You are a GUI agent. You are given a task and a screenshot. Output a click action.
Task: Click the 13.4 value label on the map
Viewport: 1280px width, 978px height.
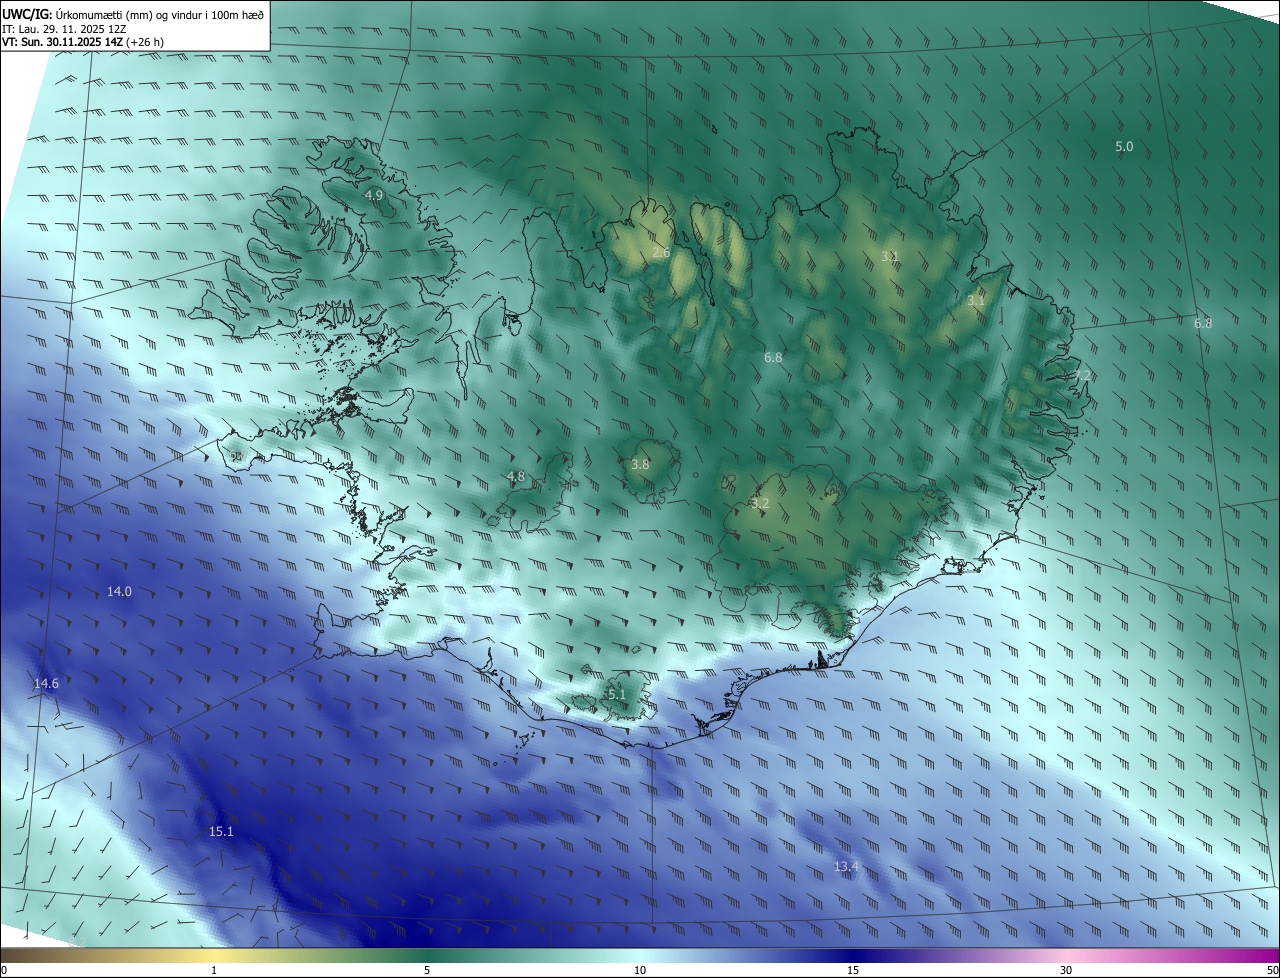pyautogui.click(x=846, y=866)
